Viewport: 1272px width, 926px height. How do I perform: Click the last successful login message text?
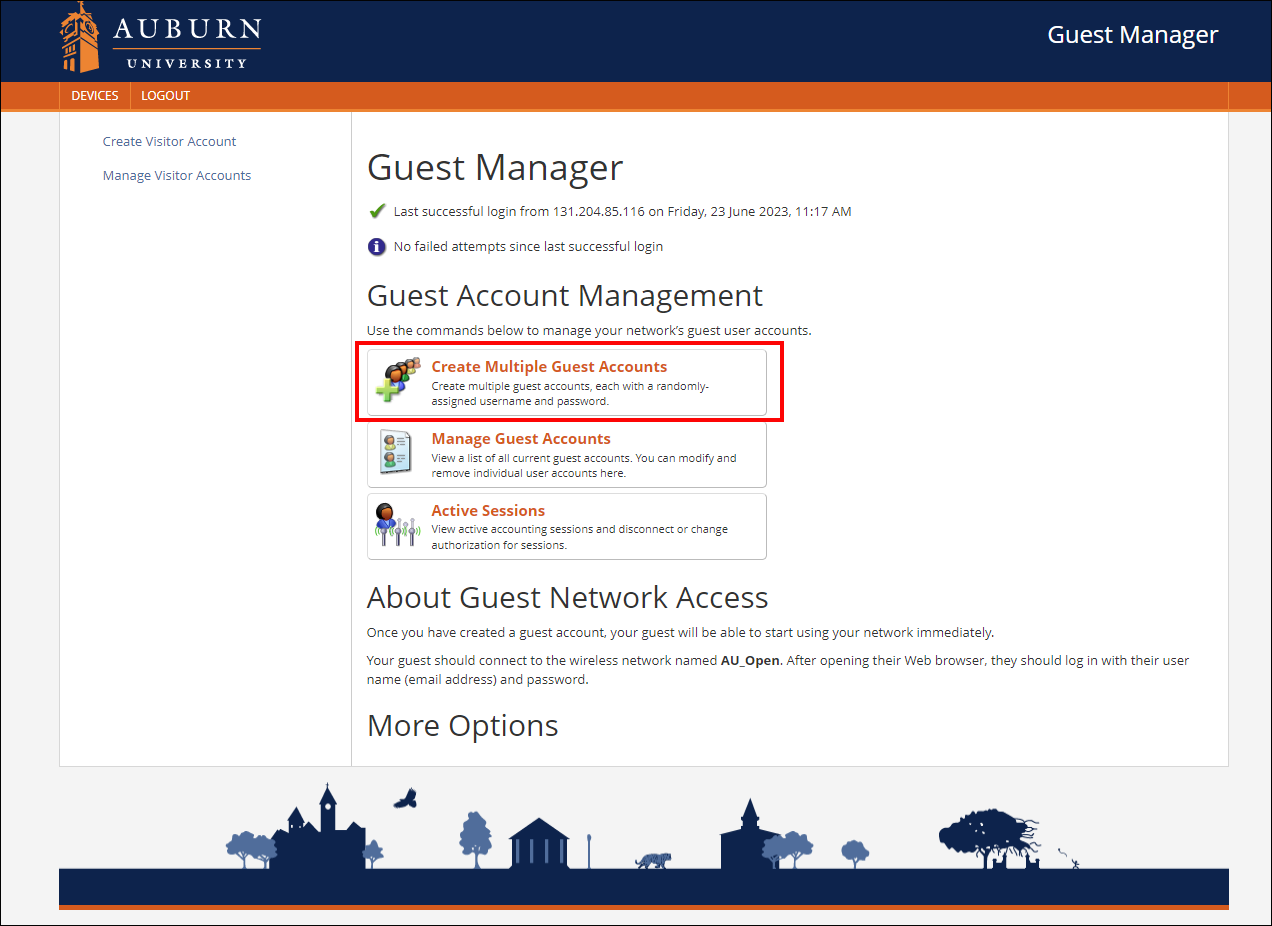(x=622, y=212)
